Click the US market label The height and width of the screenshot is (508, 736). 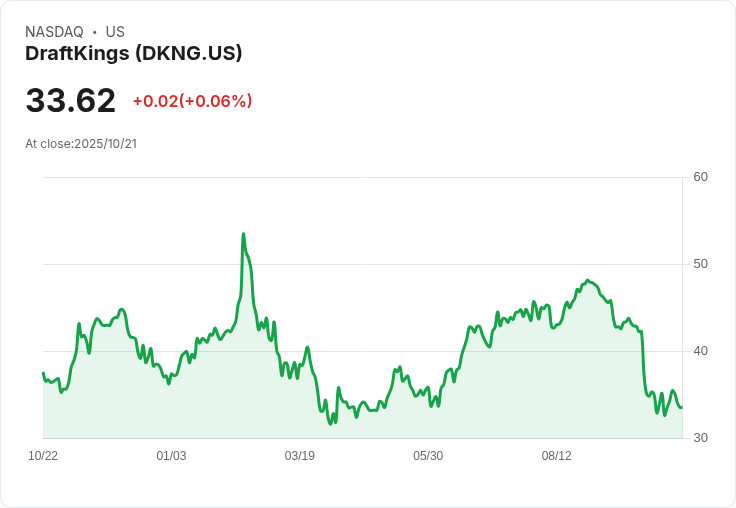[x=115, y=32]
